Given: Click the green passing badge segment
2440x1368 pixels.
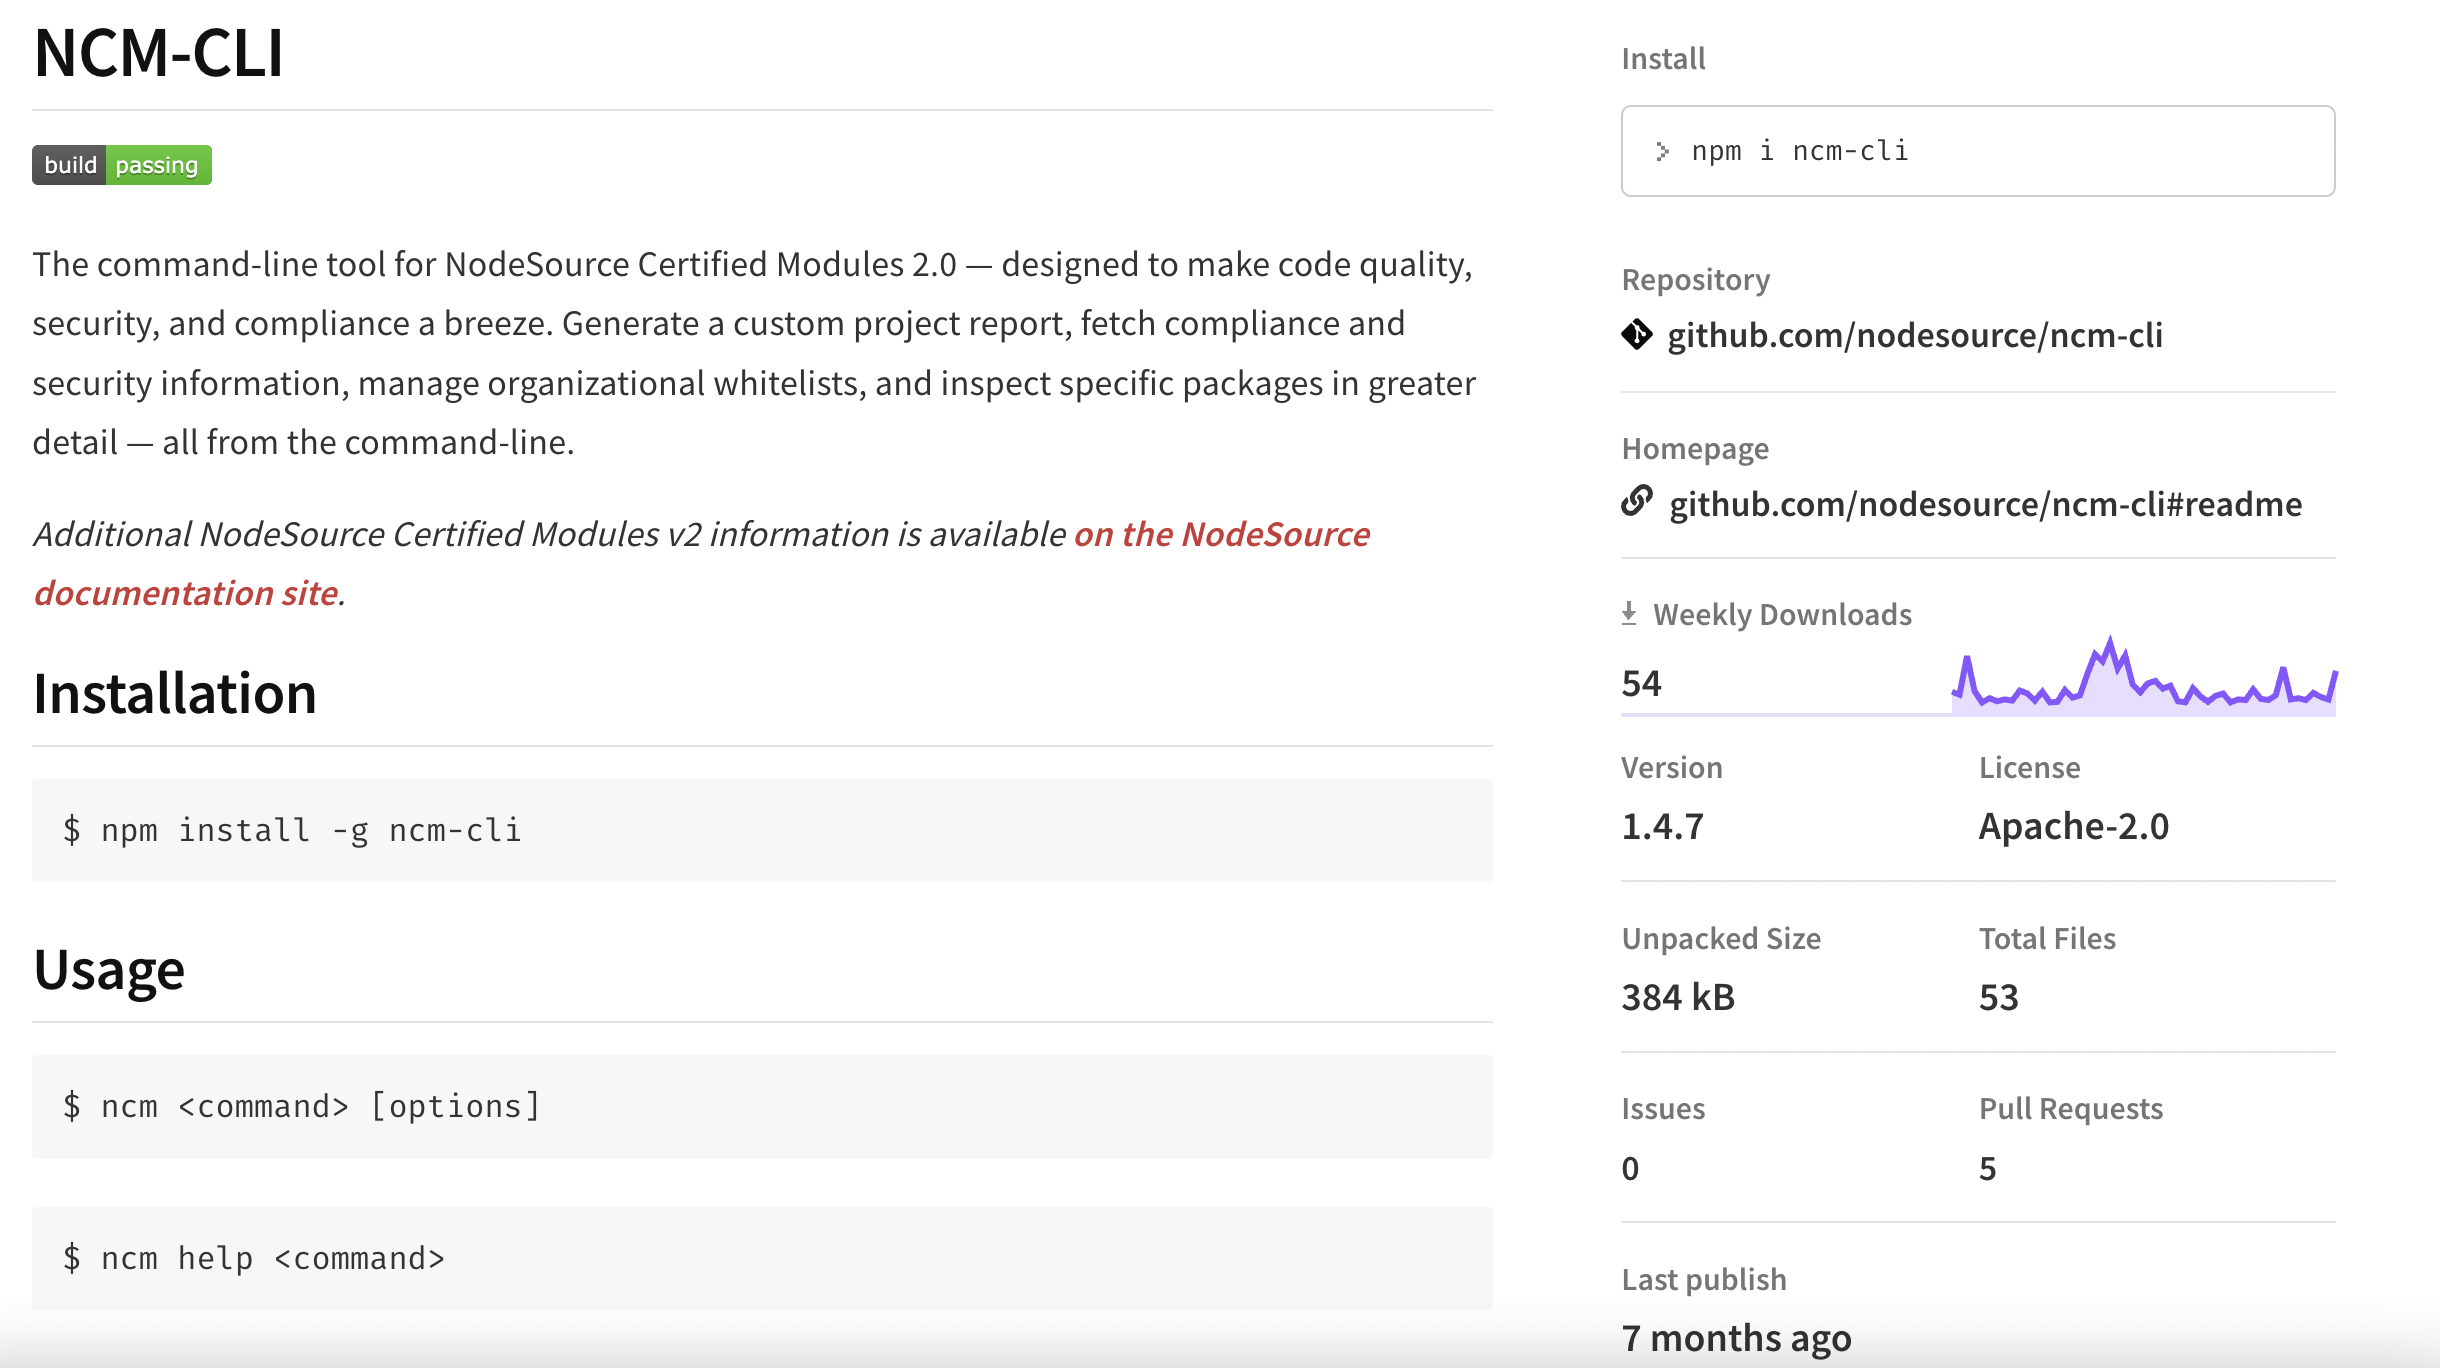Looking at the screenshot, I should pos(157,165).
